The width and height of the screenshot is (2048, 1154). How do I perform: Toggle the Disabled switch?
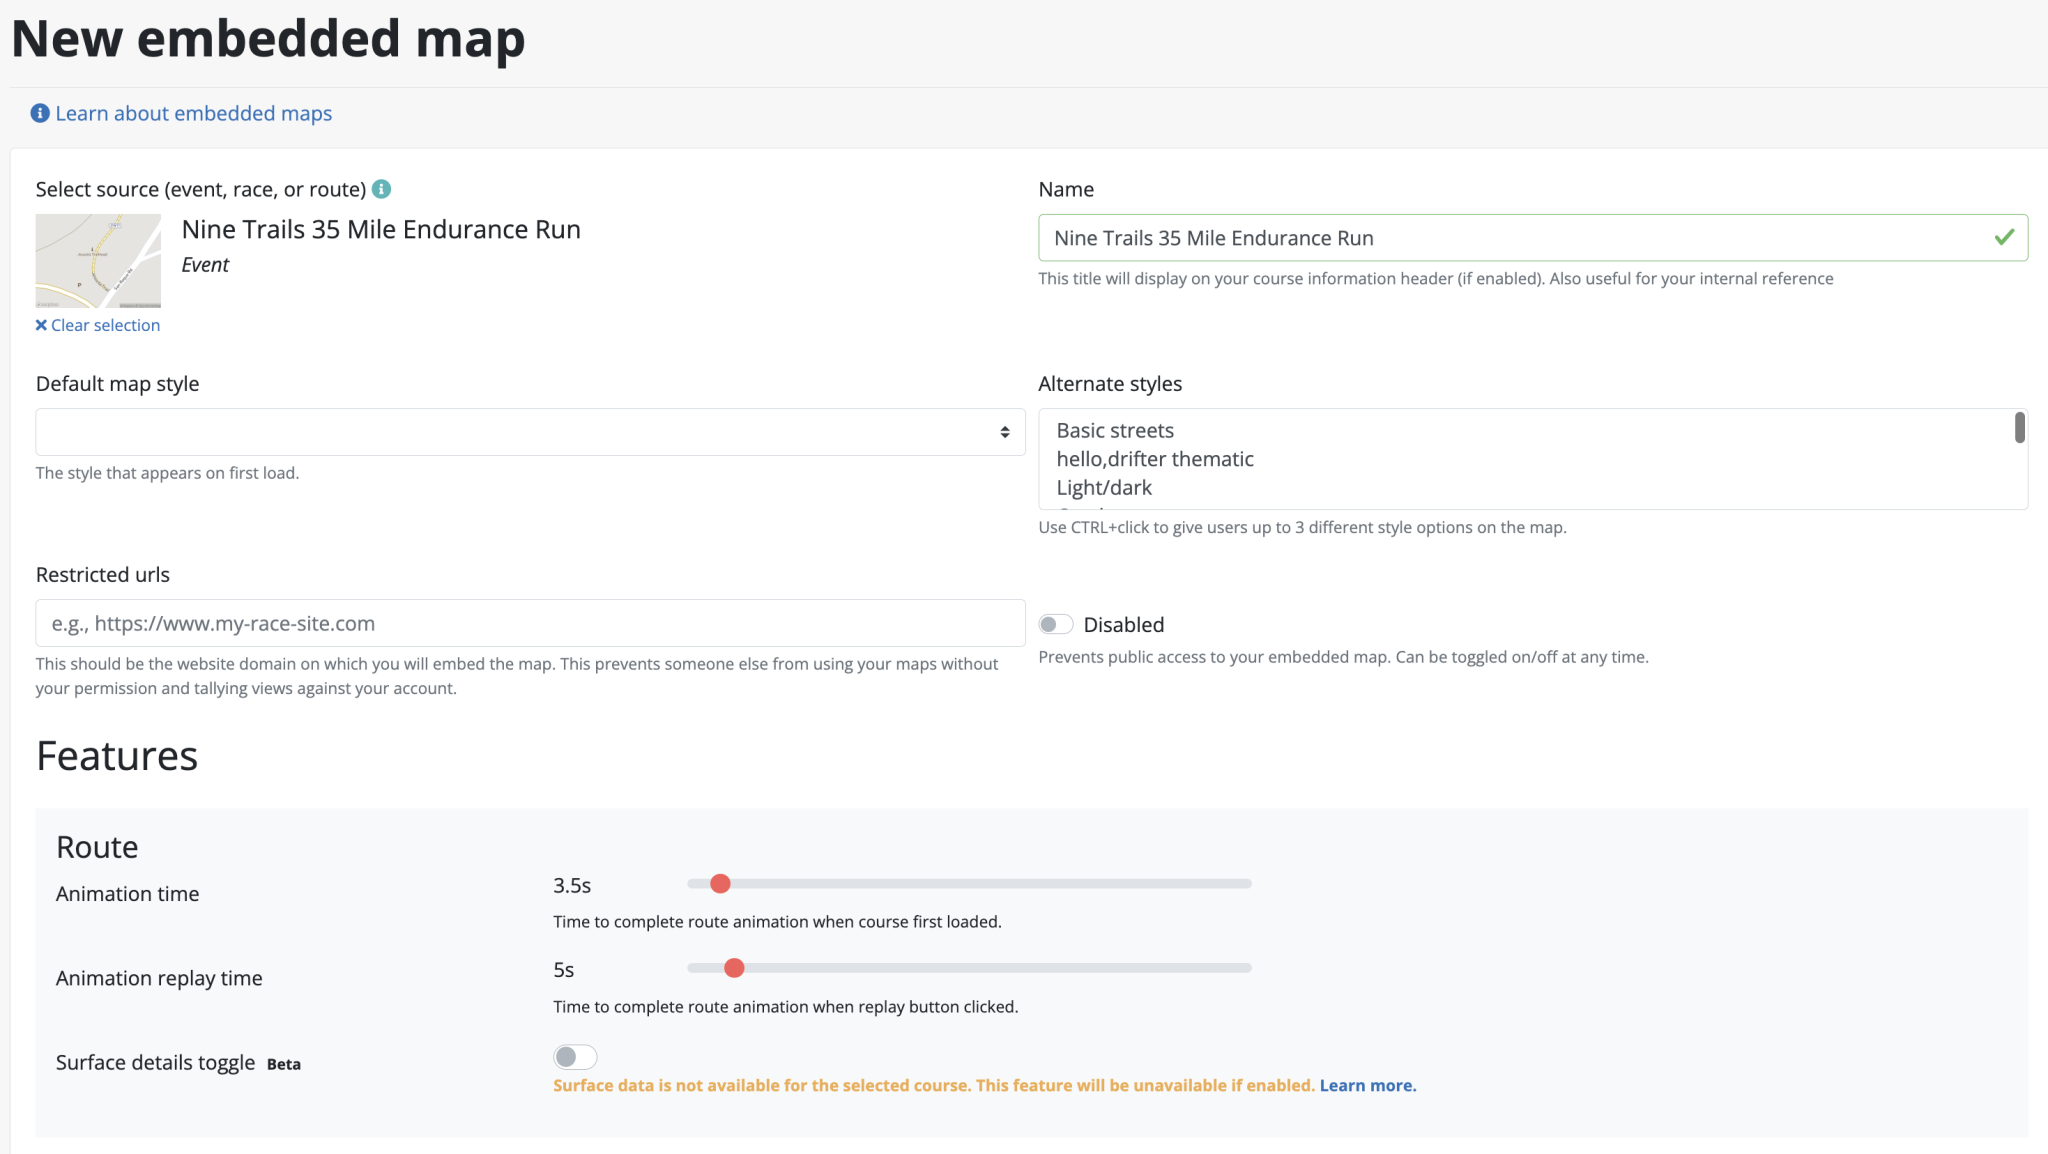tap(1055, 625)
